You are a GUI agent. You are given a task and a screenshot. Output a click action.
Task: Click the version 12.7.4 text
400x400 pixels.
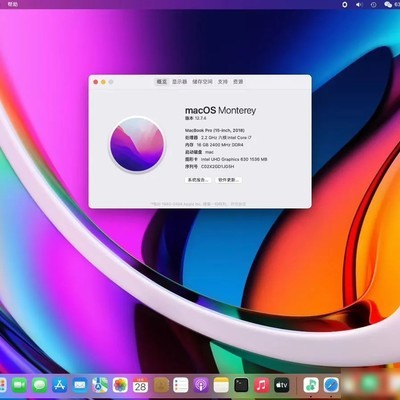tap(196, 118)
